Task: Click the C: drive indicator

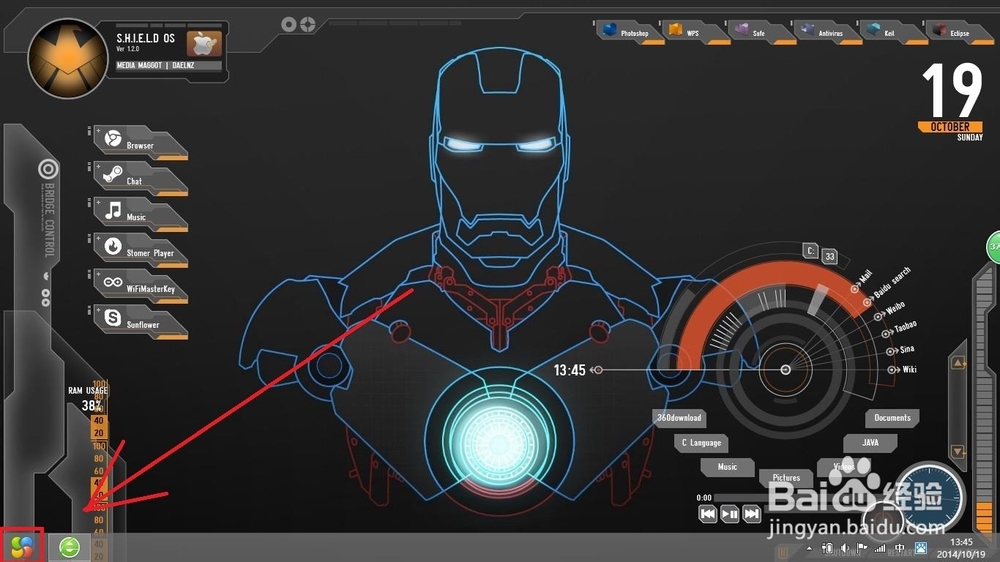Action: click(x=810, y=251)
